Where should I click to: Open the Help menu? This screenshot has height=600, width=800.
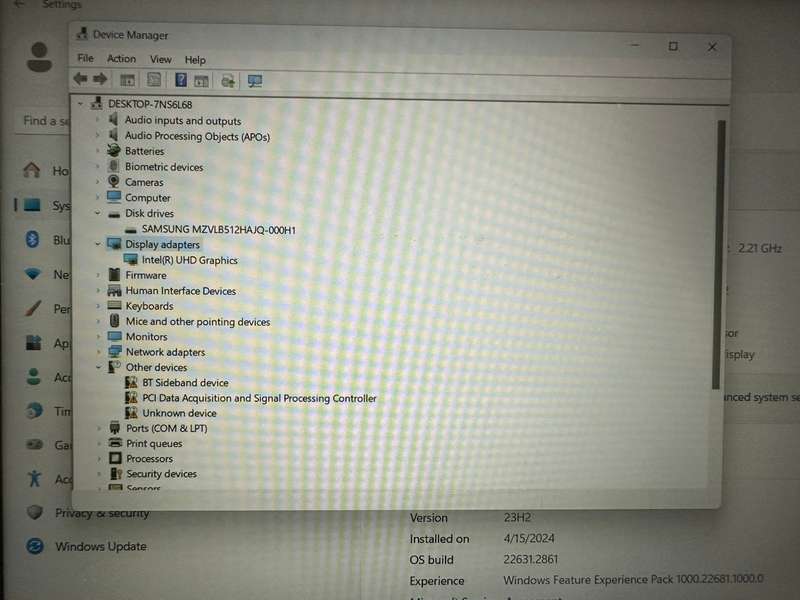(x=195, y=60)
